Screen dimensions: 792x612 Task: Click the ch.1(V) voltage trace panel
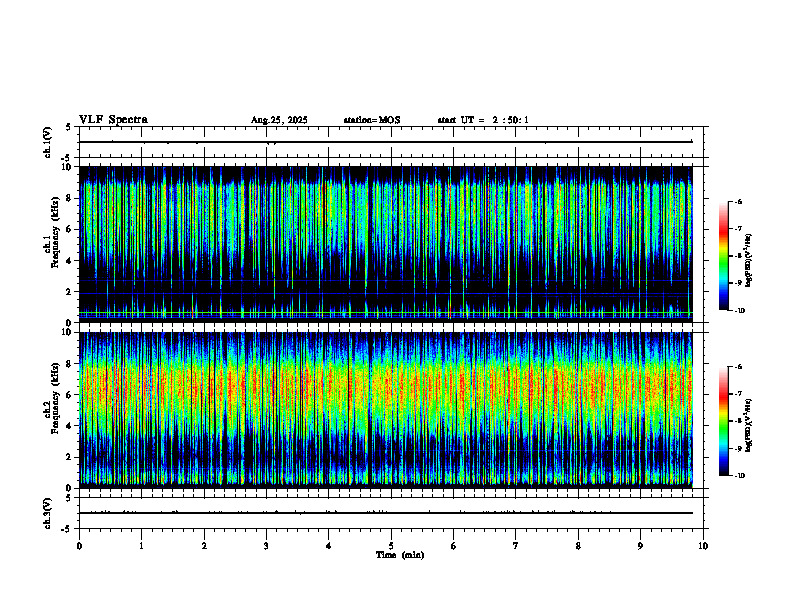pyautogui.click(x=391, y=142)
